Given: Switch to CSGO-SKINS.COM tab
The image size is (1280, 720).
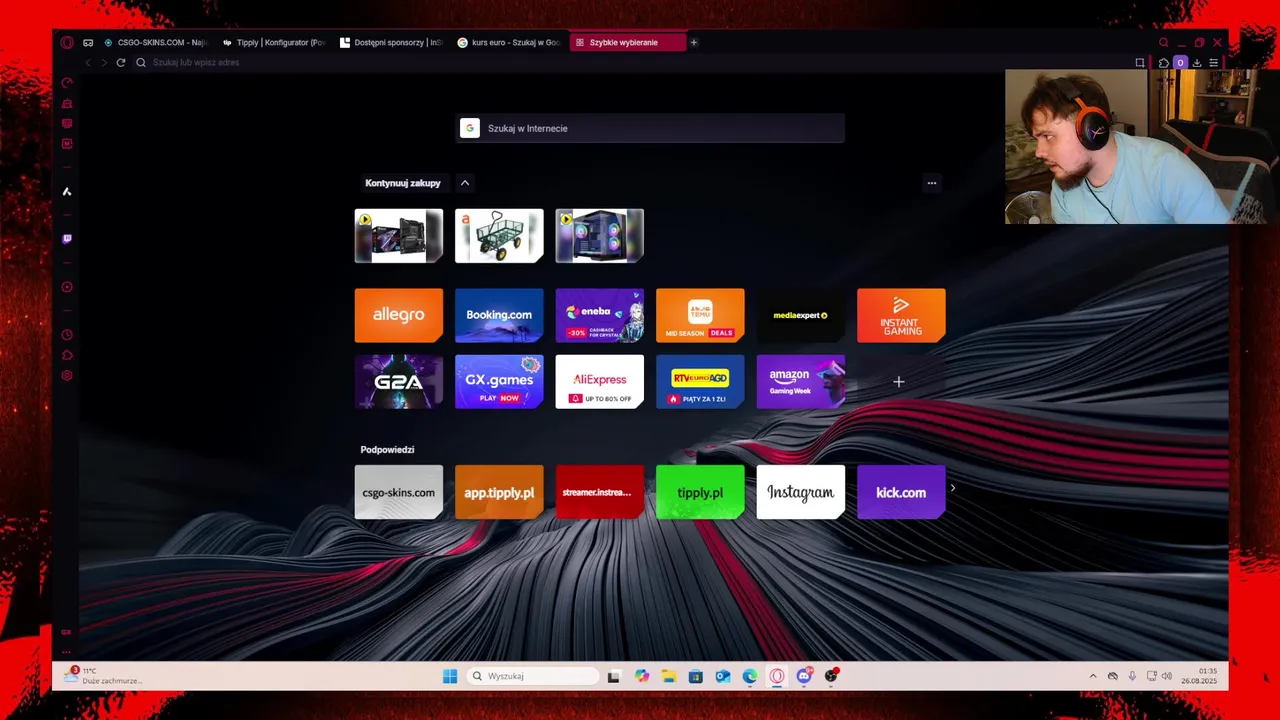Looking at the screenshot, I should [155, 42].
